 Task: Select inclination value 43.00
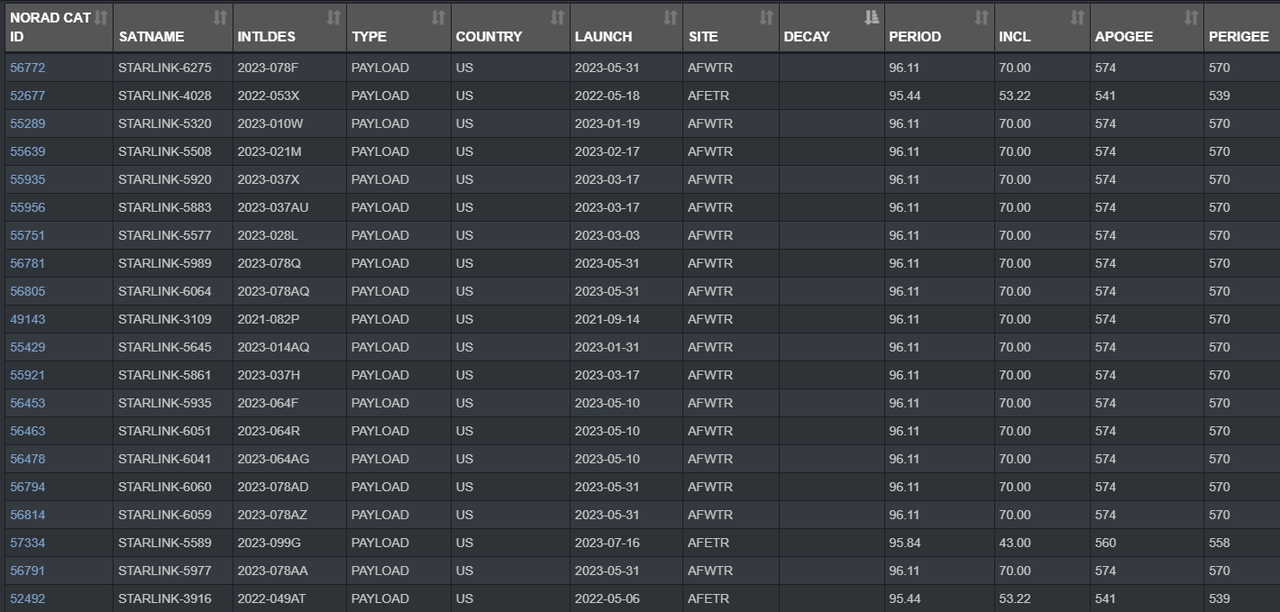1014,543
